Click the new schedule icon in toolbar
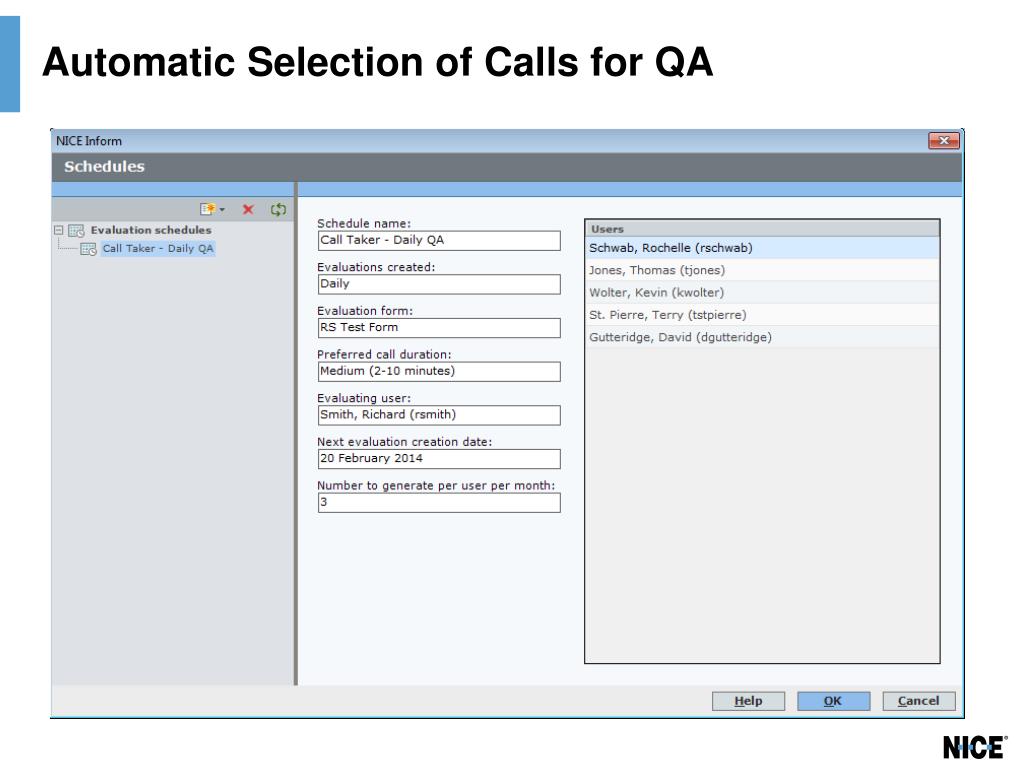The width and height of the screenshot is (1024, 768). 208,209
